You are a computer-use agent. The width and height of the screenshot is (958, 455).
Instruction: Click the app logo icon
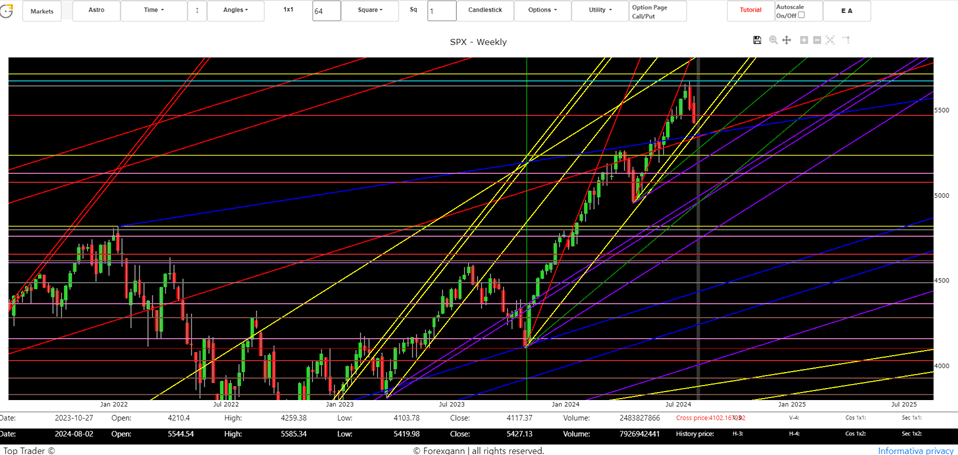(8, 12)
